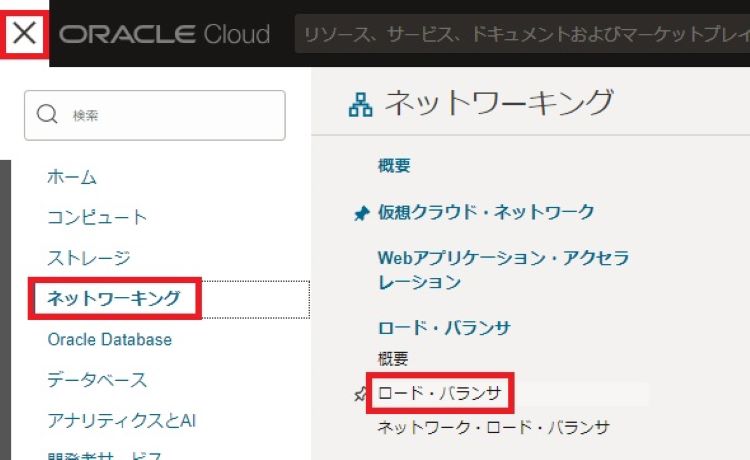750x460 pixels.
Task: Click the networking icon beside the ネットワーキング heading
Action: point(360,103)
